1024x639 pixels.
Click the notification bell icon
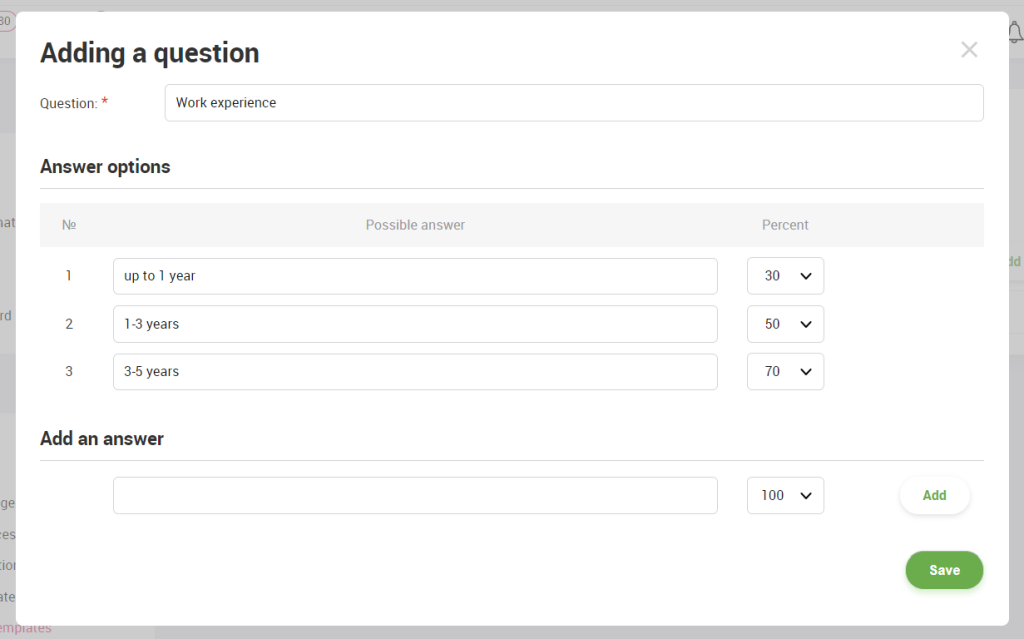pos(1016,31)
